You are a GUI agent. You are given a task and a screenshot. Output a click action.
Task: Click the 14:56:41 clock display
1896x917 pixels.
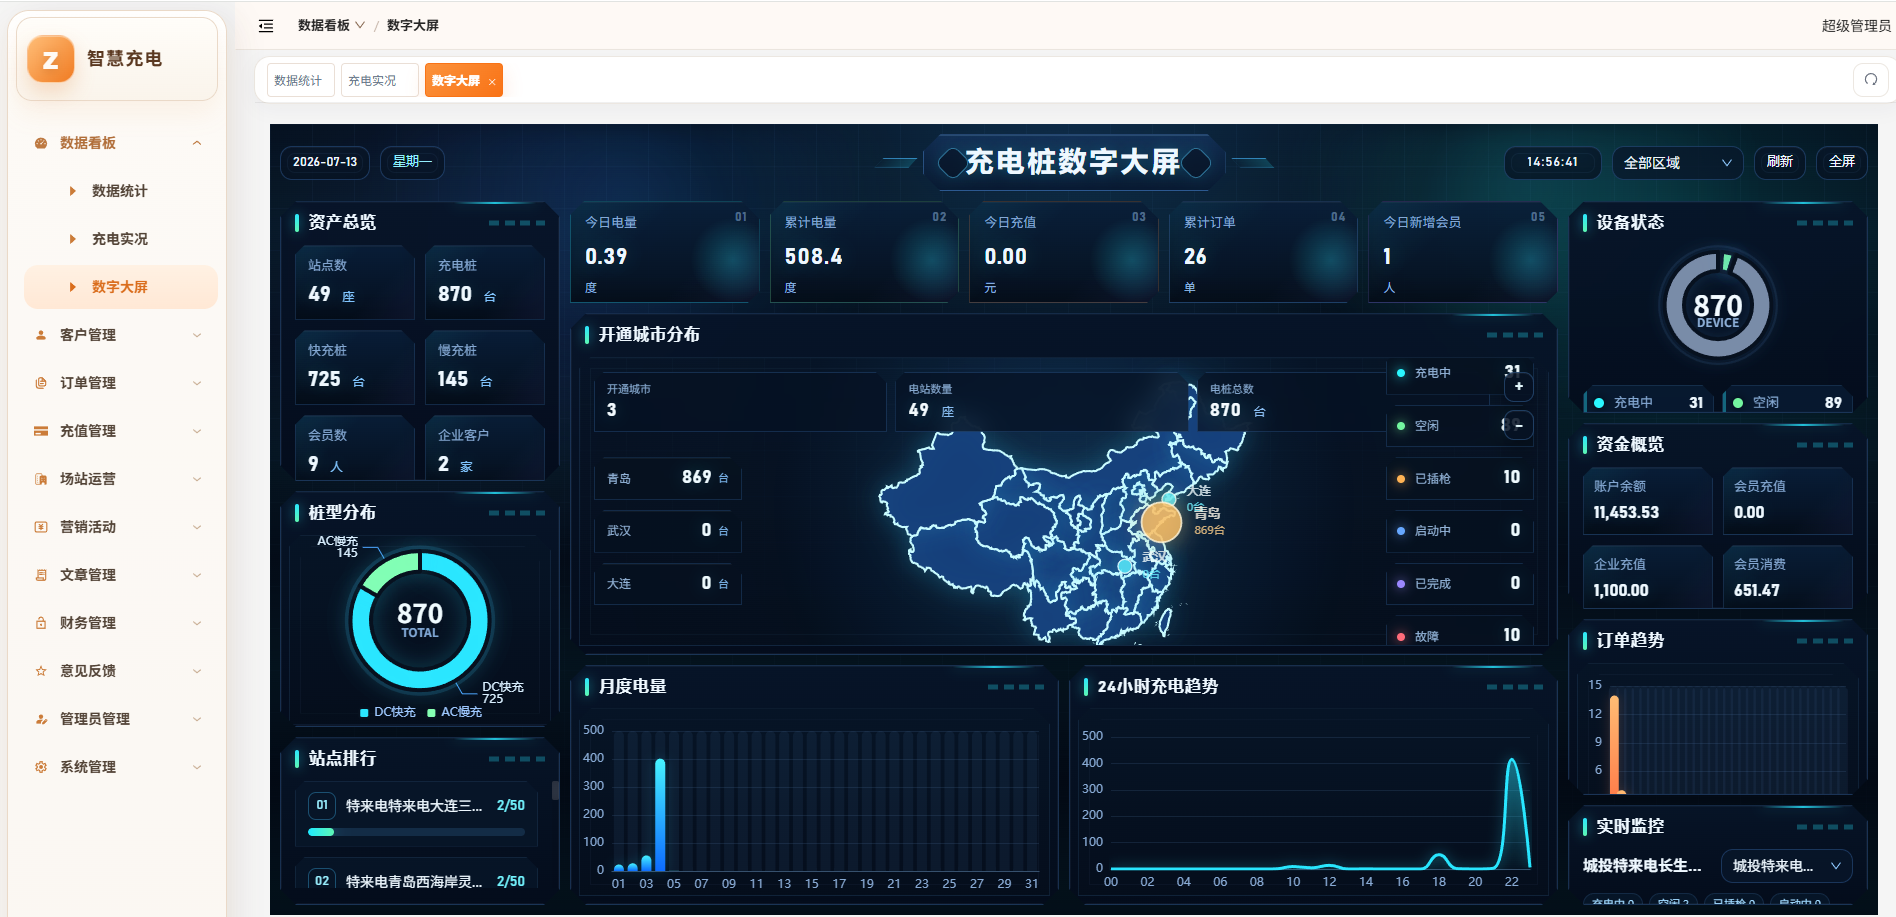(1552, 162)
